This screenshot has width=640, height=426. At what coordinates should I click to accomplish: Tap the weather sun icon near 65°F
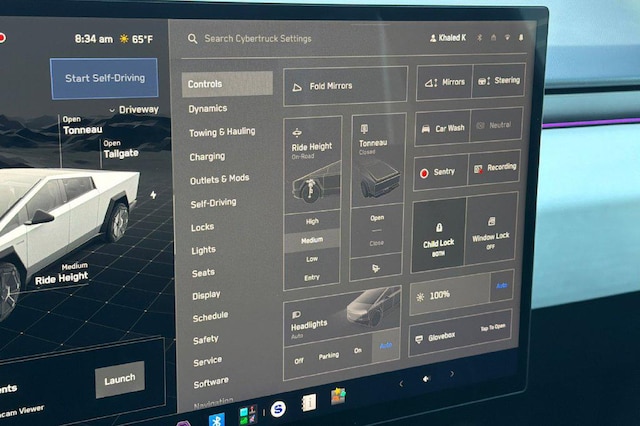pyautogui.click(x=124, y=39)
